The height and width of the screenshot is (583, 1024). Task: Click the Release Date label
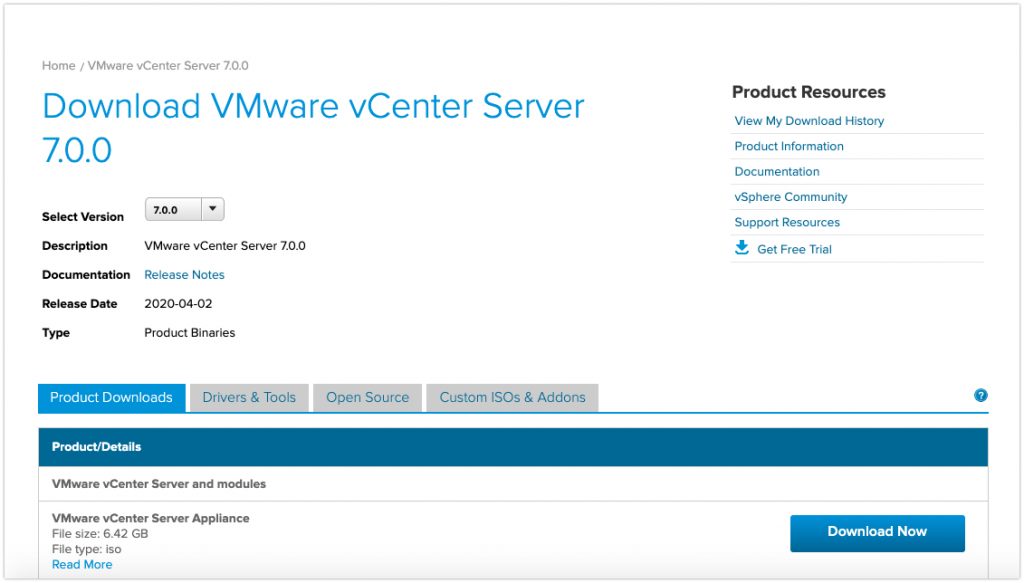80,304
